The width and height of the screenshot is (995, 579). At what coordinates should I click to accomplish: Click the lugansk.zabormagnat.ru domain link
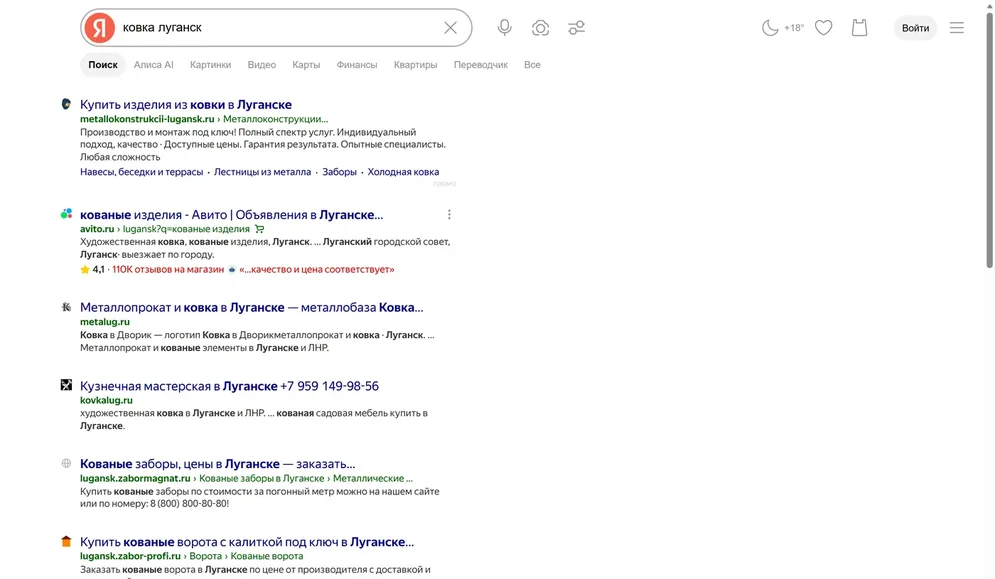[135, 479]
